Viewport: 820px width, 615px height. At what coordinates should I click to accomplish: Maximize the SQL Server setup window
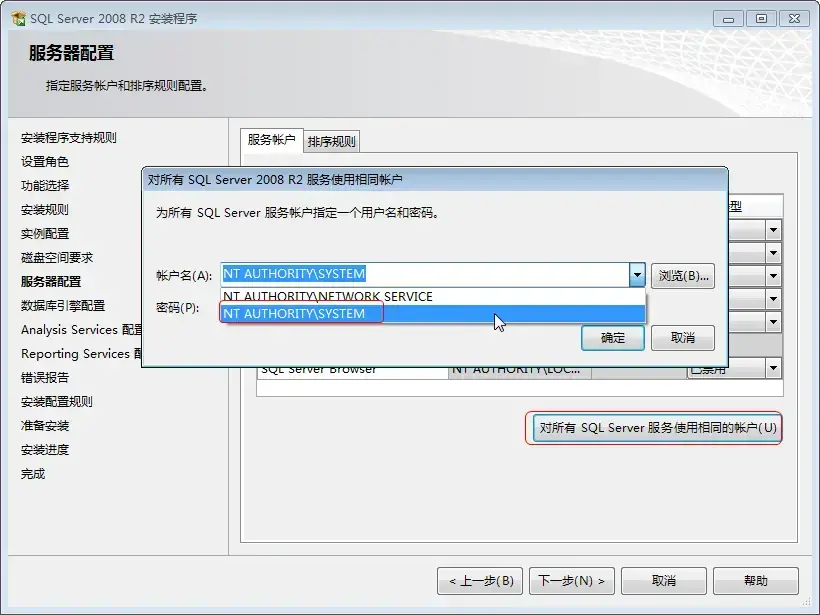click(761, 19)
